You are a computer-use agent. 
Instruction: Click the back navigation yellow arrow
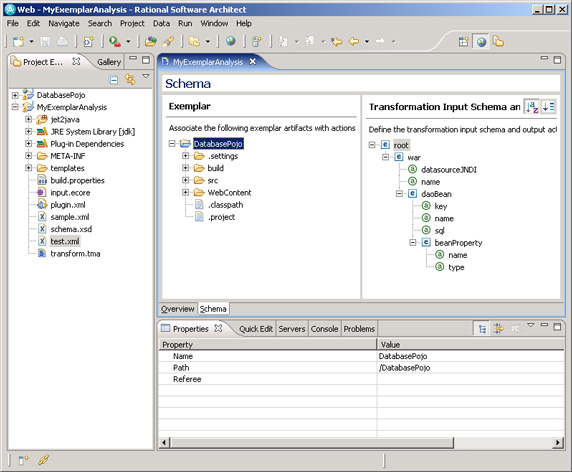(x=354, y=41)
